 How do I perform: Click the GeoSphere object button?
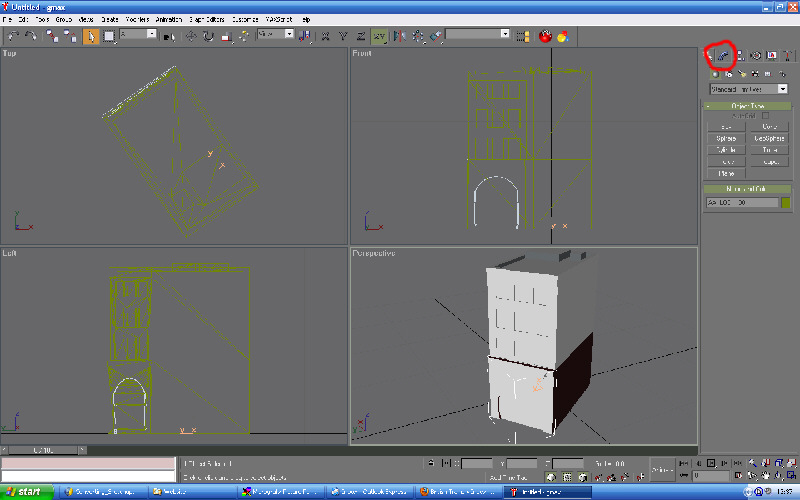(x=769, y=138)
